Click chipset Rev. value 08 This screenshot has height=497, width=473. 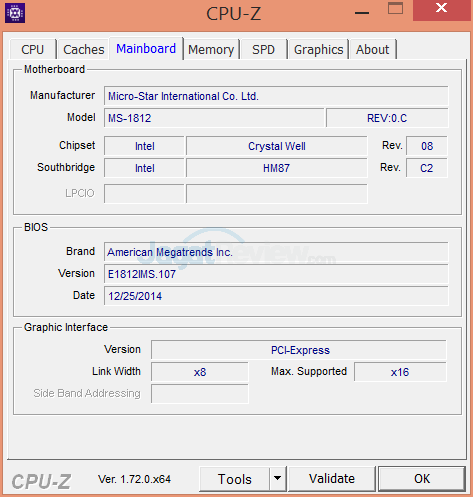427,146
